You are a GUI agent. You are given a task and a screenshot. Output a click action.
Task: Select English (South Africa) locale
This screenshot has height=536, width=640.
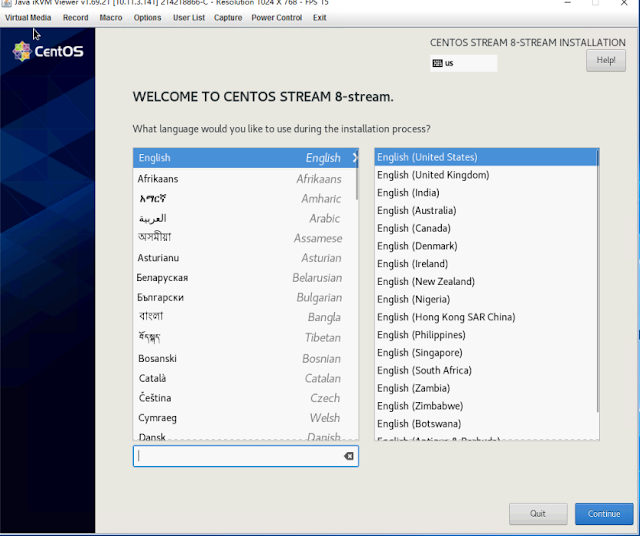coord(486,370)
